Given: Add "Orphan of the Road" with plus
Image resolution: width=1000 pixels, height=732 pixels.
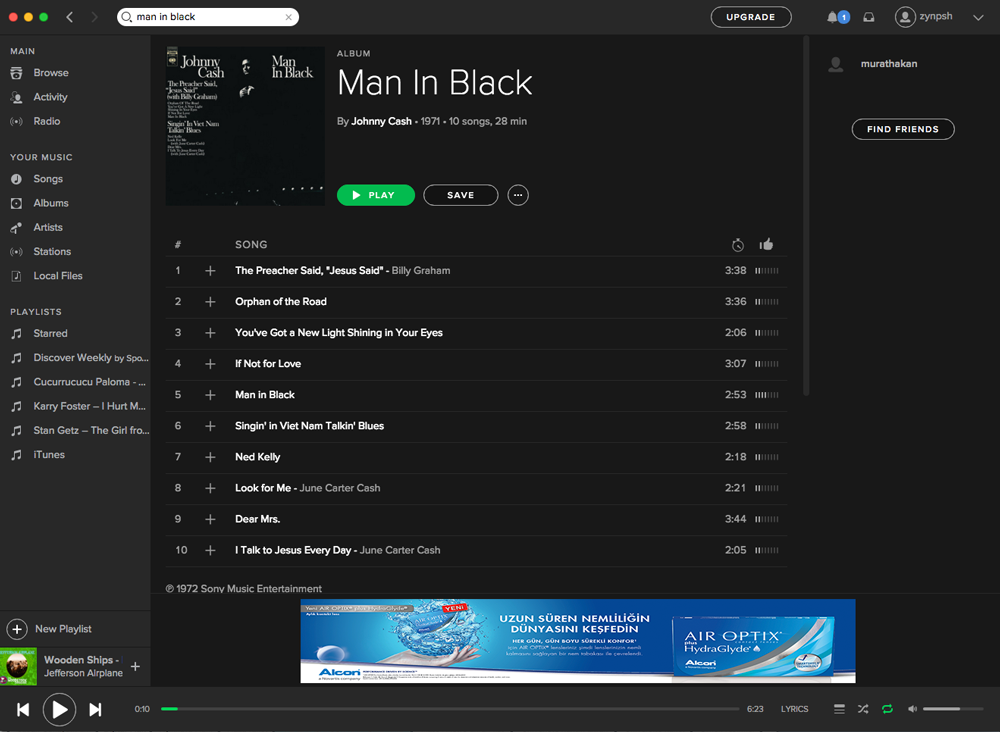Looking at the screenshot, I should click(x=210, y=302).
